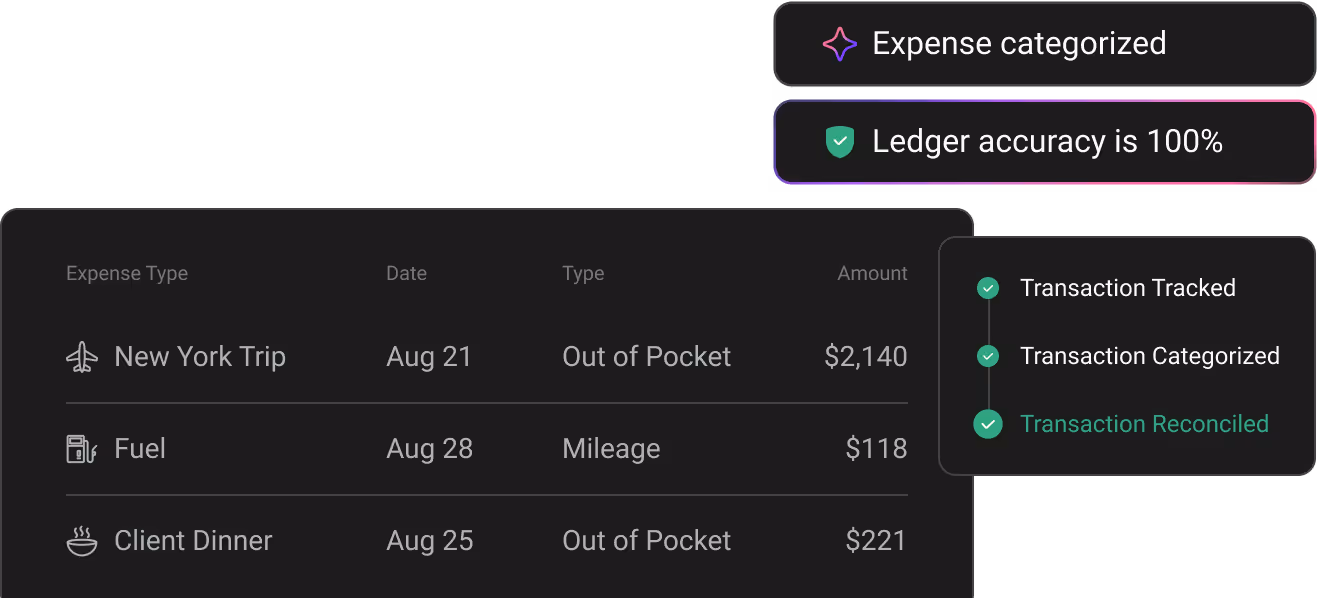The width and height of the screenshot is (1317, 598).
Task: Click the Transaction Tracked checkmark
Action: pyautogui.click(x=988, y=289)
